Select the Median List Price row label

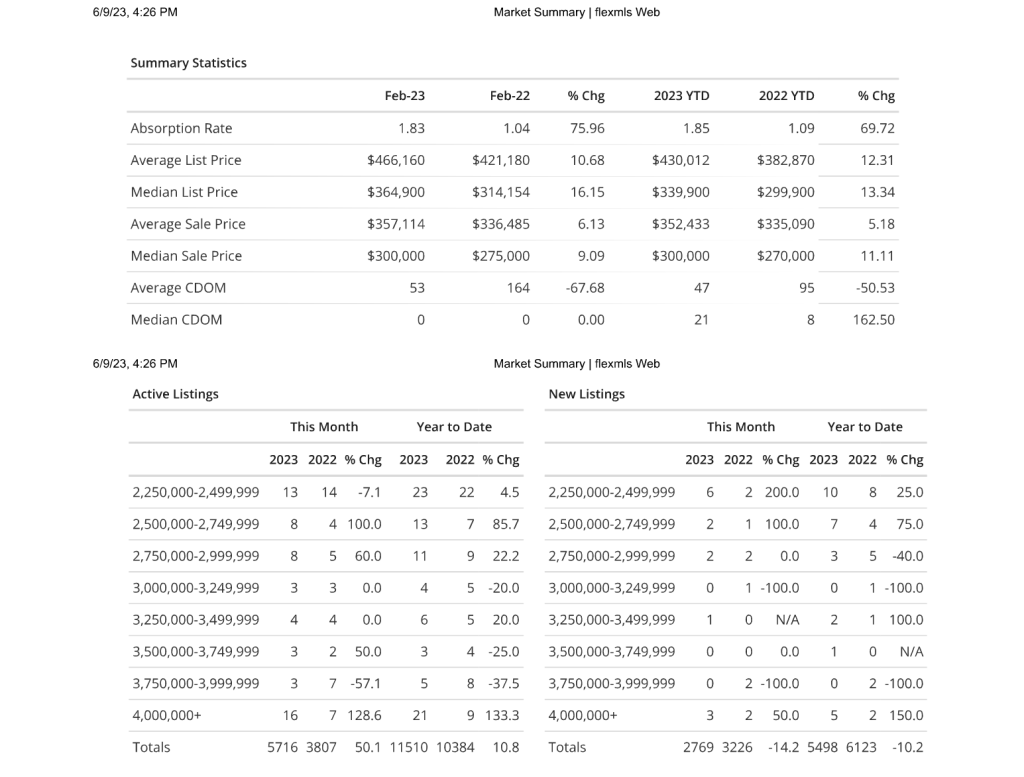184,192
